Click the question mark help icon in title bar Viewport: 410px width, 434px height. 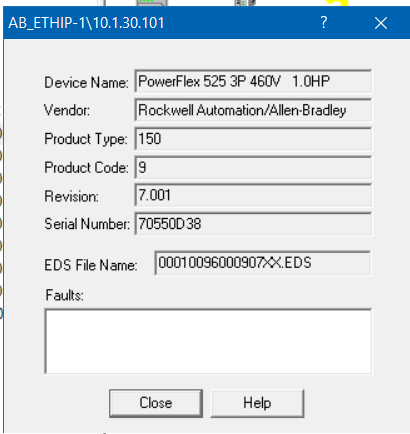pos(324,23)
